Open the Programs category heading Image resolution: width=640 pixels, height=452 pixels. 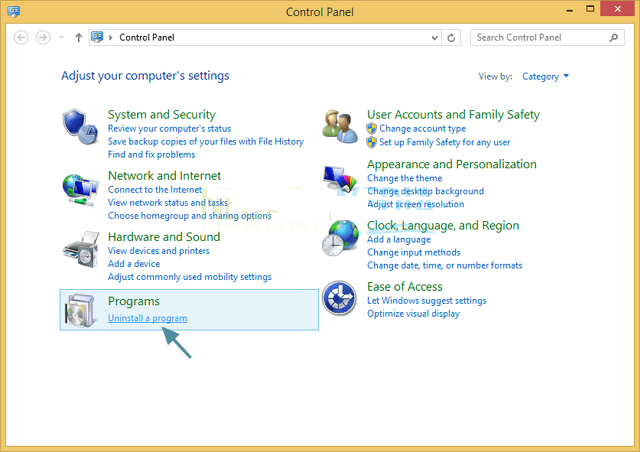coord(133,301)
